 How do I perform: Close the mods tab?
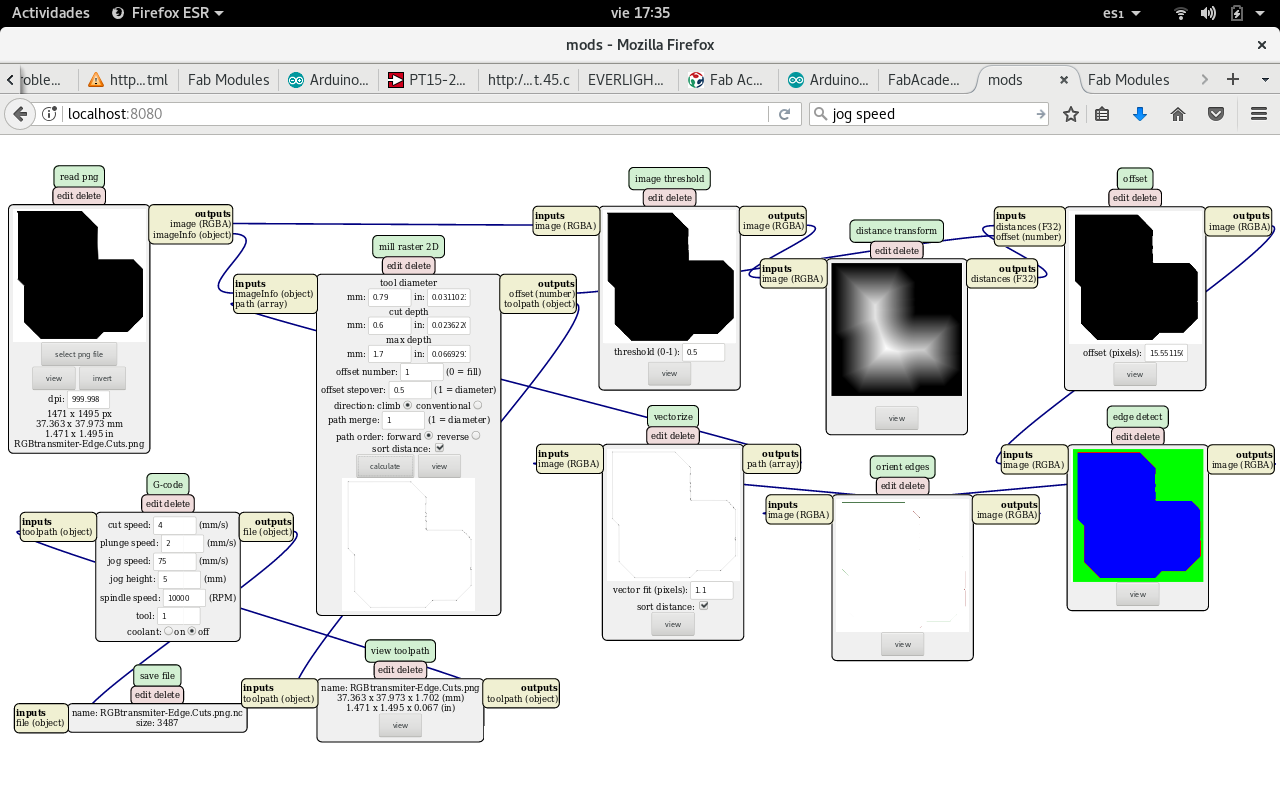1064,80
